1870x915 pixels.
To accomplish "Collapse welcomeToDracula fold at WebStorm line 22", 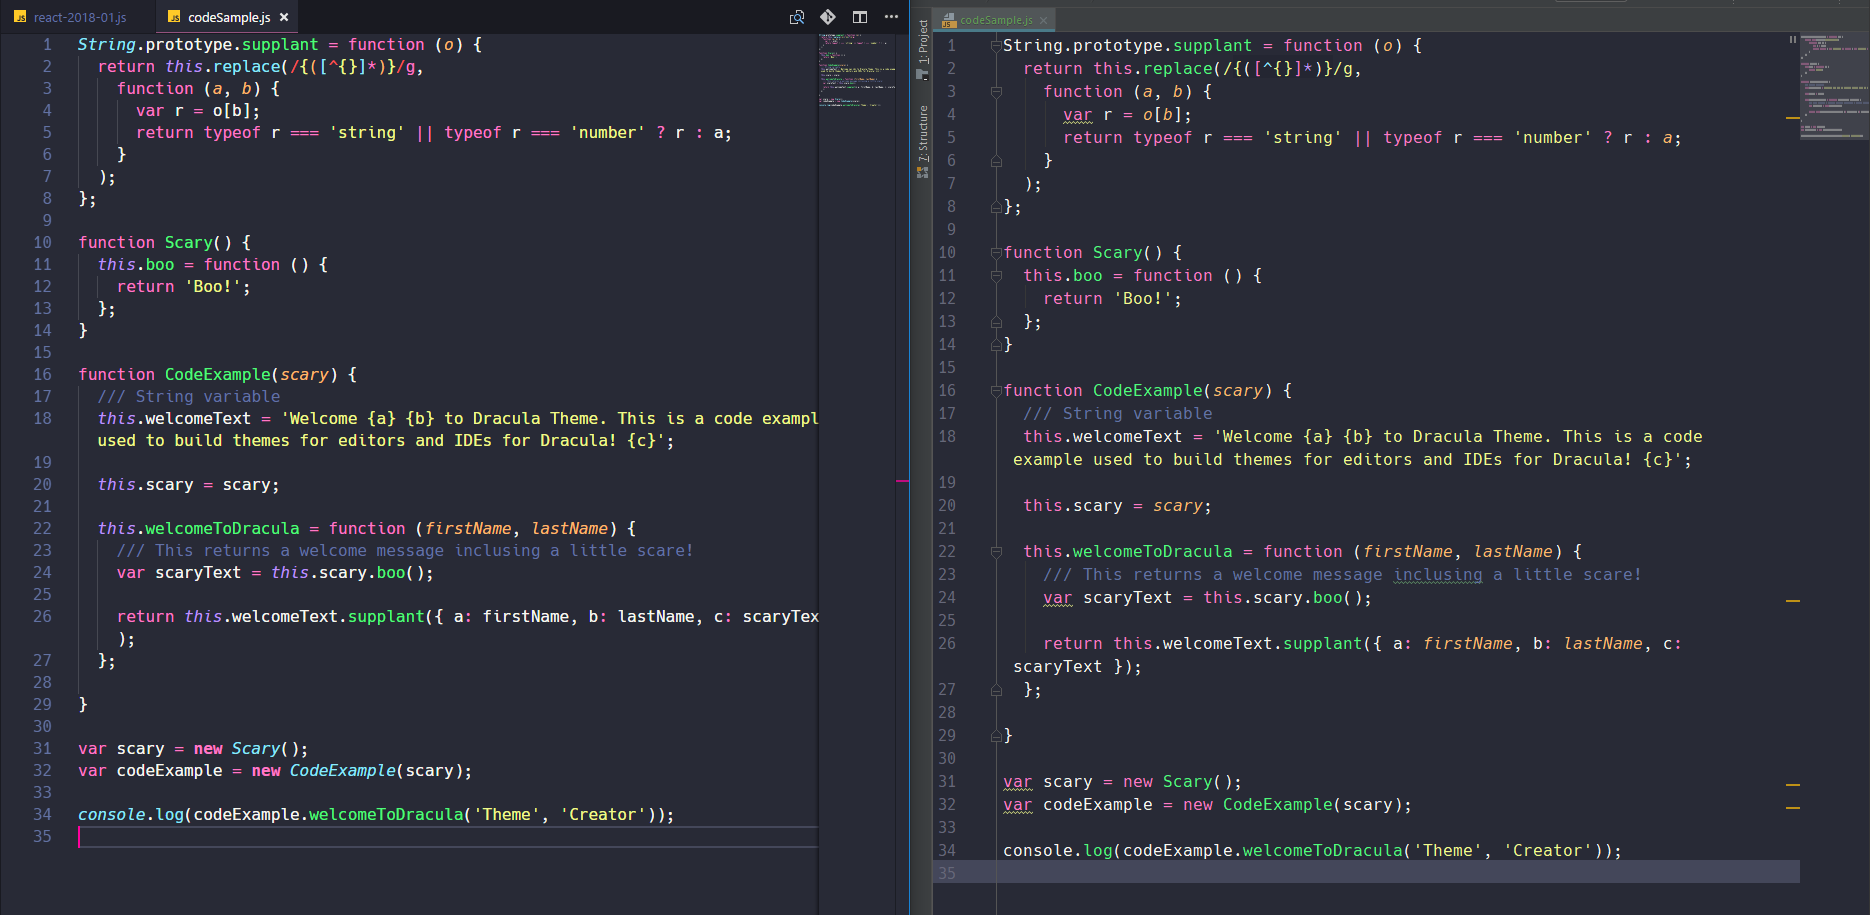I will click(996, 552).
